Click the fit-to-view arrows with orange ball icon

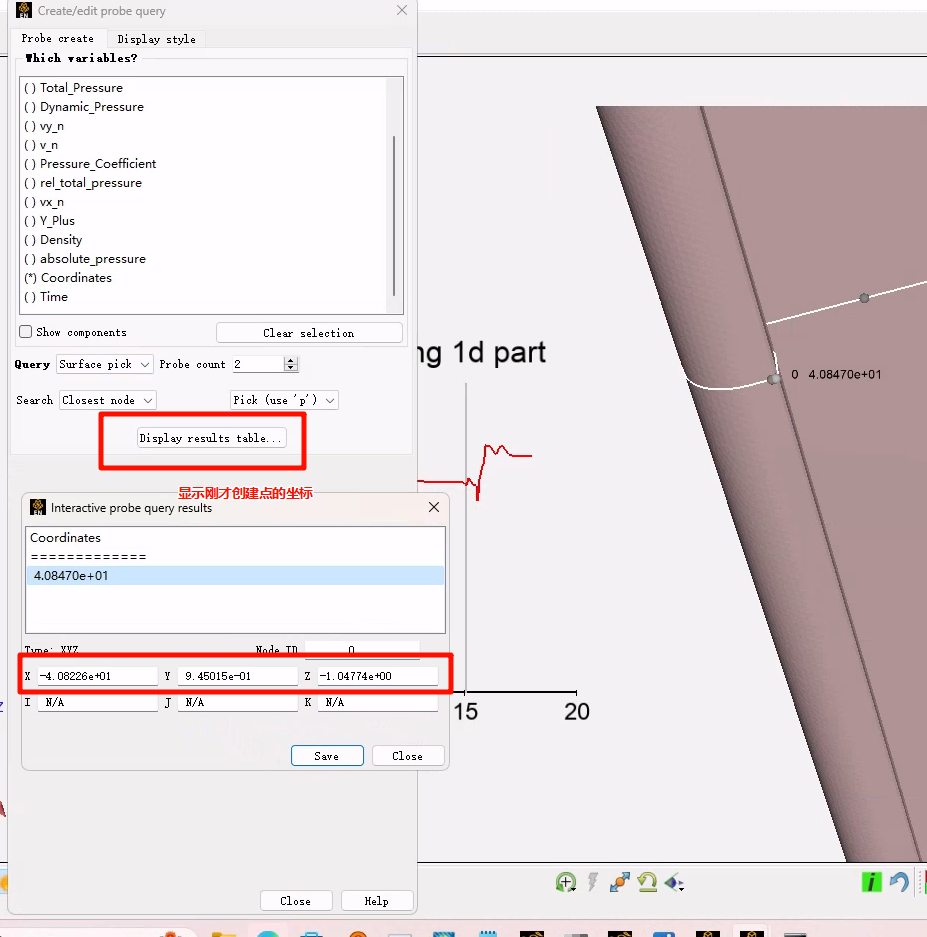(x=619, y=882)
